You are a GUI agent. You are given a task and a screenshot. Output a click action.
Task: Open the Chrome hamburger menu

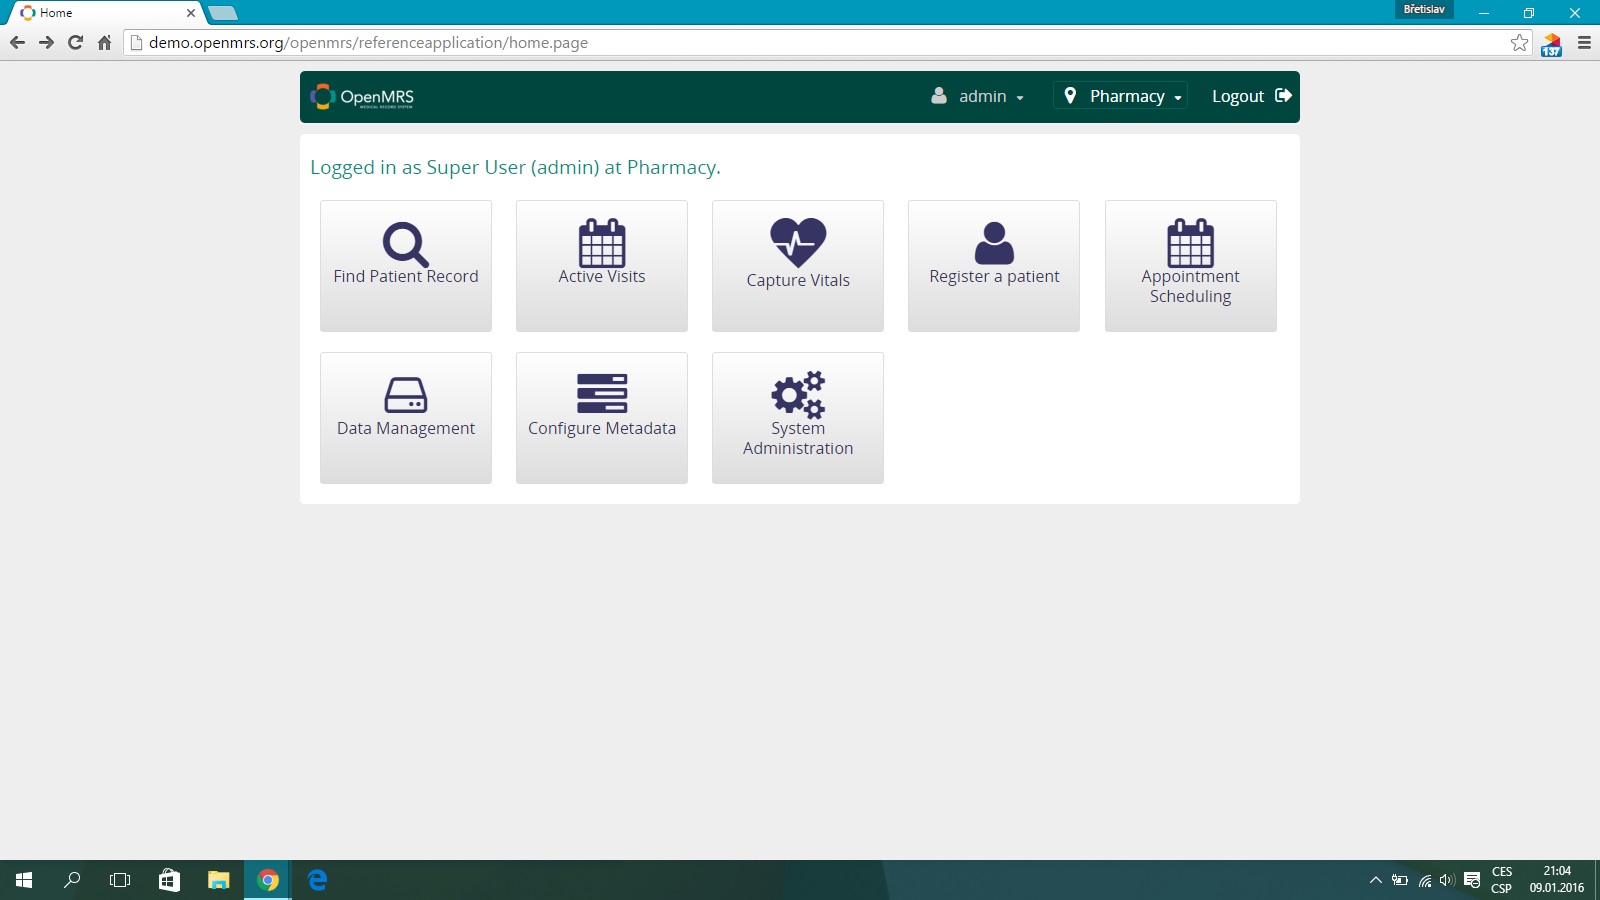1584,42
